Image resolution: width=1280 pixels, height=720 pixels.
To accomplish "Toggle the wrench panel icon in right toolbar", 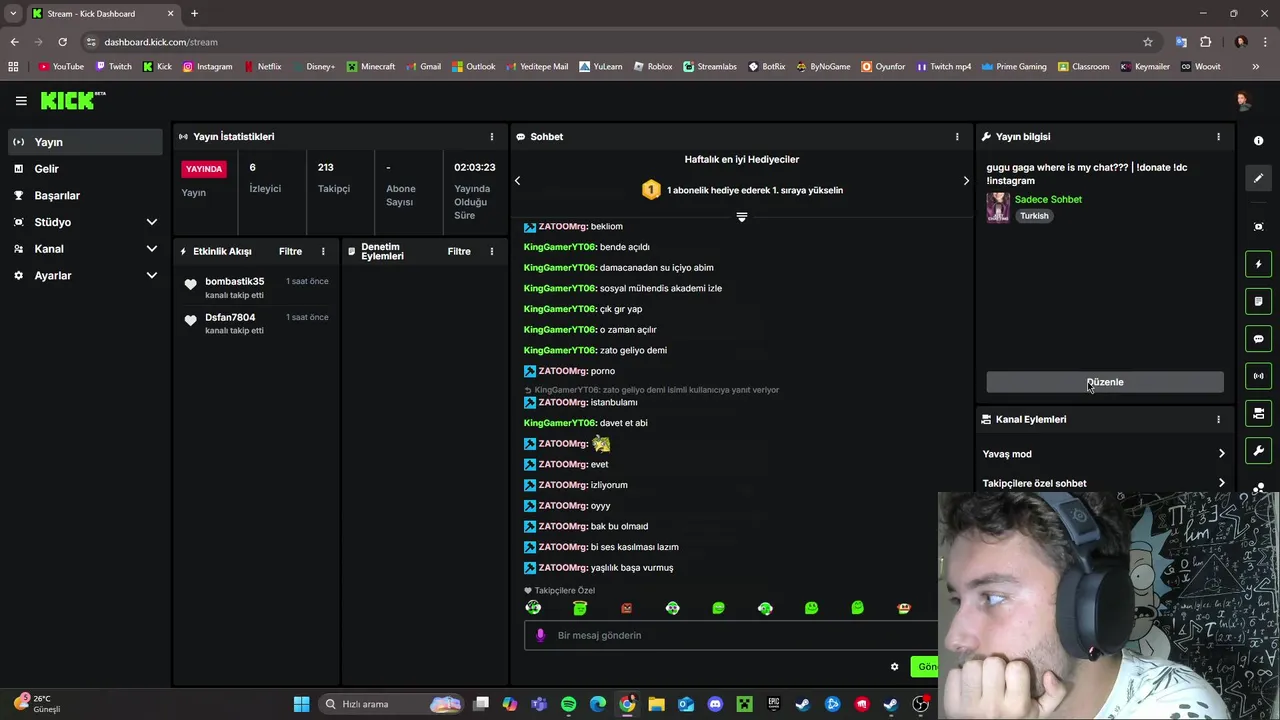I will [x=1258, y=450].
